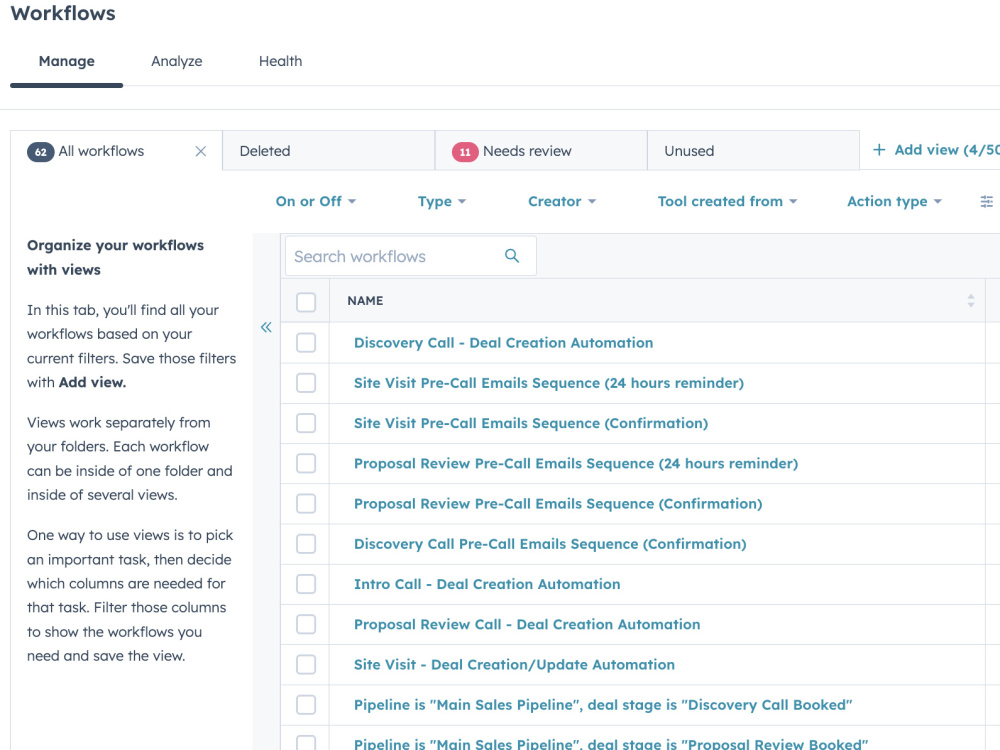
Task: Click the 11 Needs review count badge
Action: pos(465,152)
